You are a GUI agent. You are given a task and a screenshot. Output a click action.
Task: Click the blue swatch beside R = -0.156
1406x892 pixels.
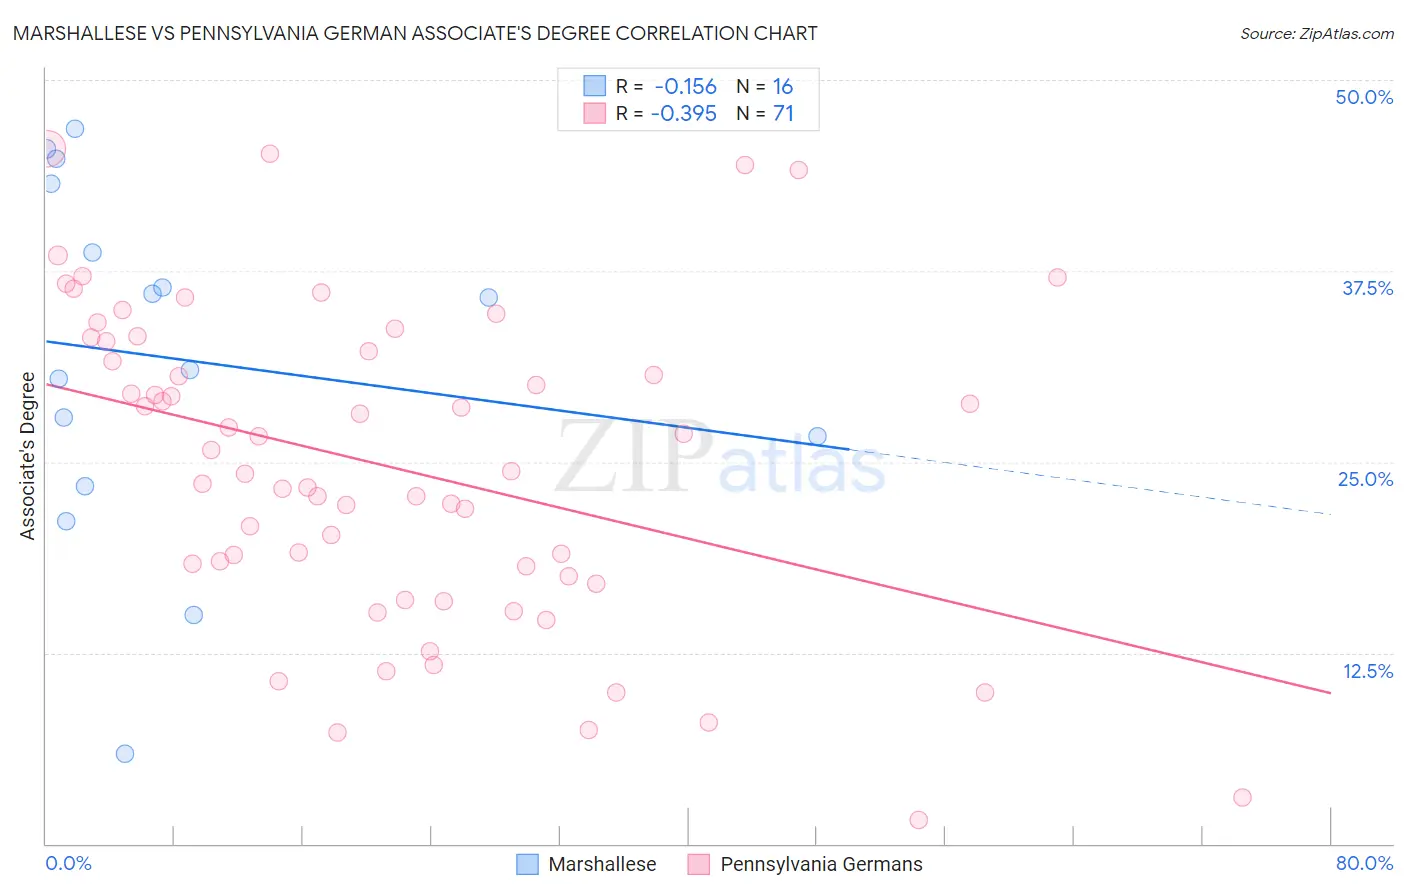[x=595, y=86]
